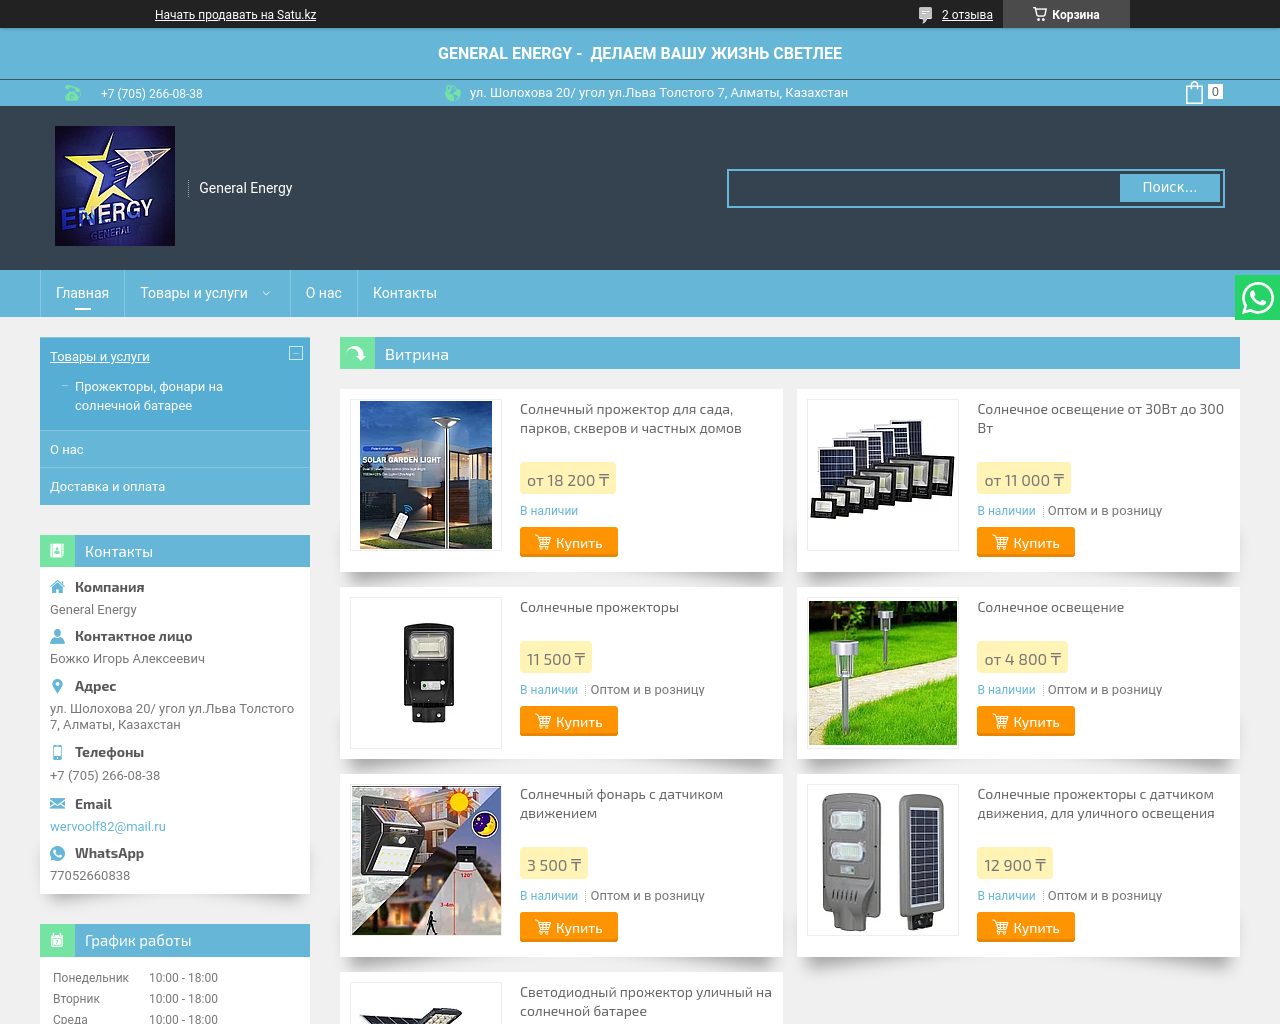Click the price 3 500 ₸
Viewport: 1280px width, 1024px height.
pyautogui.click(x=554, y=865)
